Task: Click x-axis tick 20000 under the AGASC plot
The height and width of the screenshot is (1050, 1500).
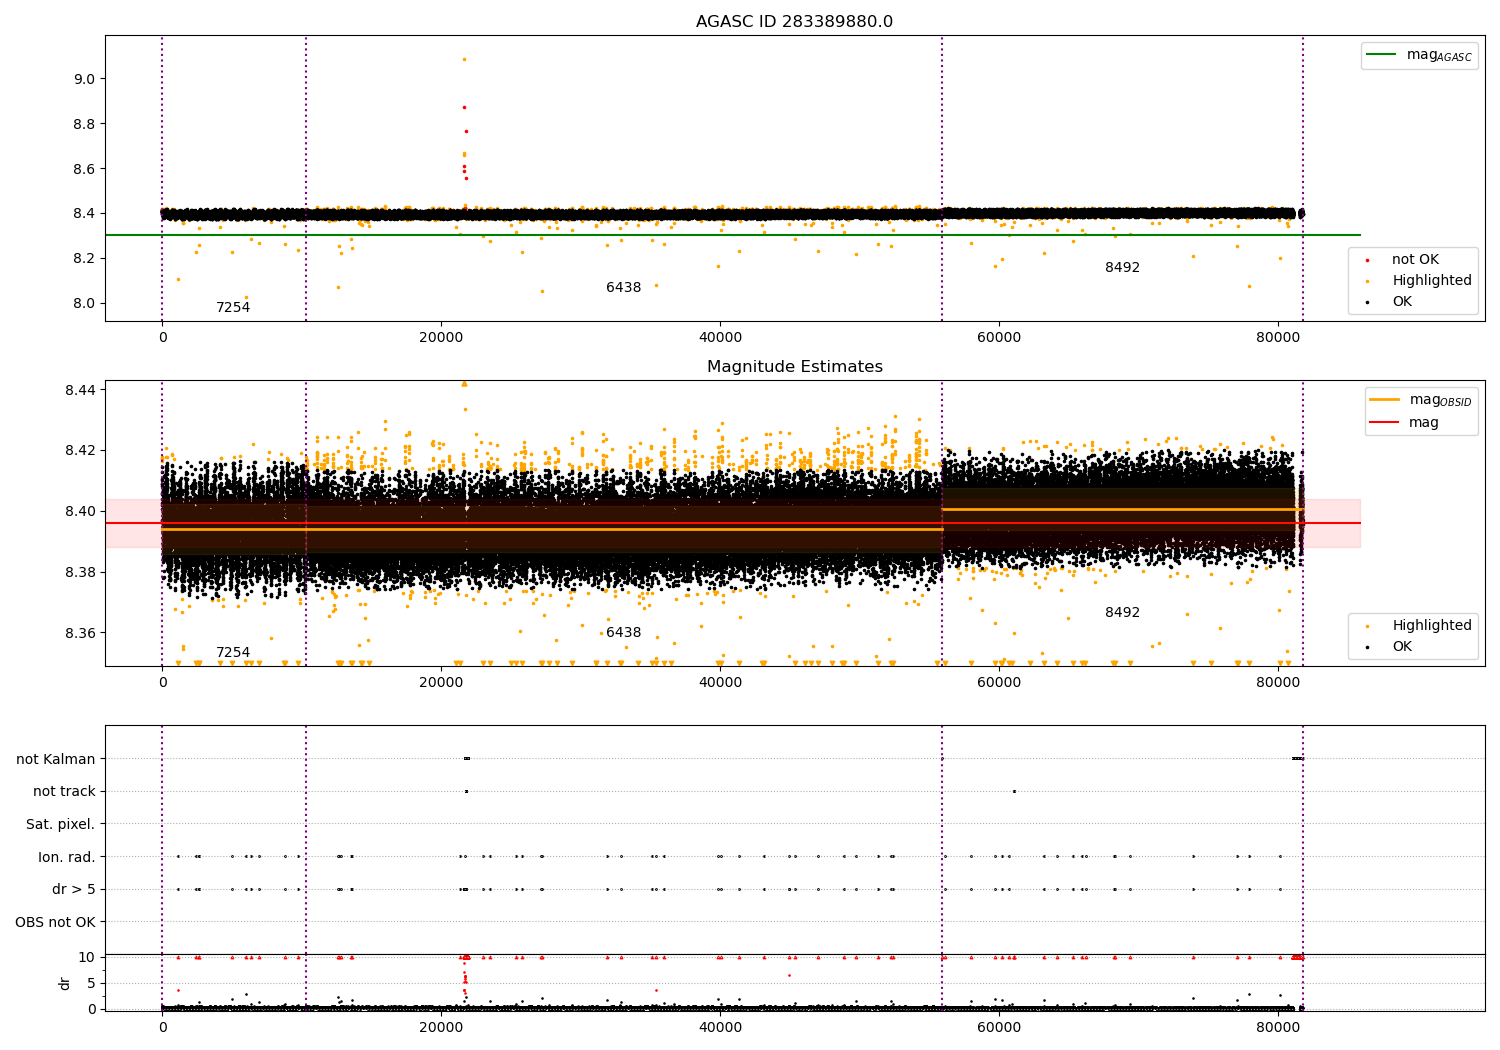Action: 441,338
